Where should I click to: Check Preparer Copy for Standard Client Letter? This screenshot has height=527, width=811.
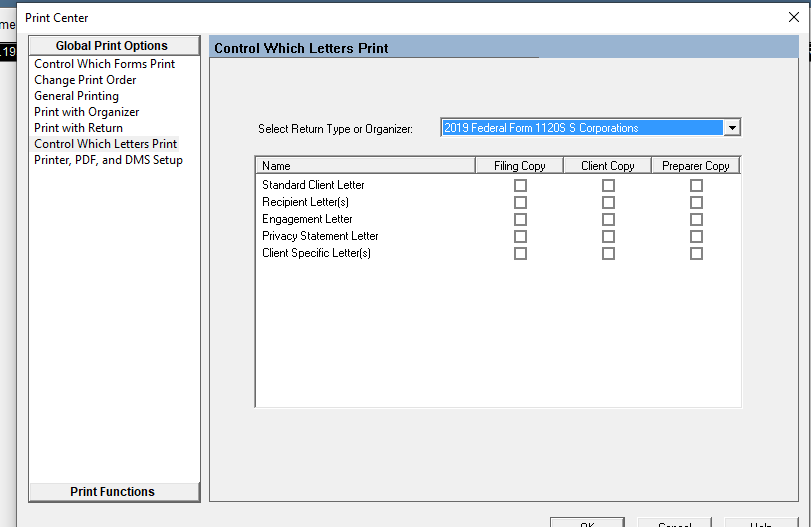click(696, 186)
